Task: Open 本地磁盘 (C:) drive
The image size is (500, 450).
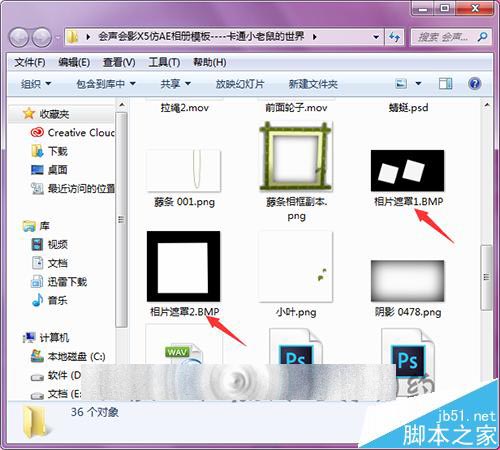Action: (68, 357)
